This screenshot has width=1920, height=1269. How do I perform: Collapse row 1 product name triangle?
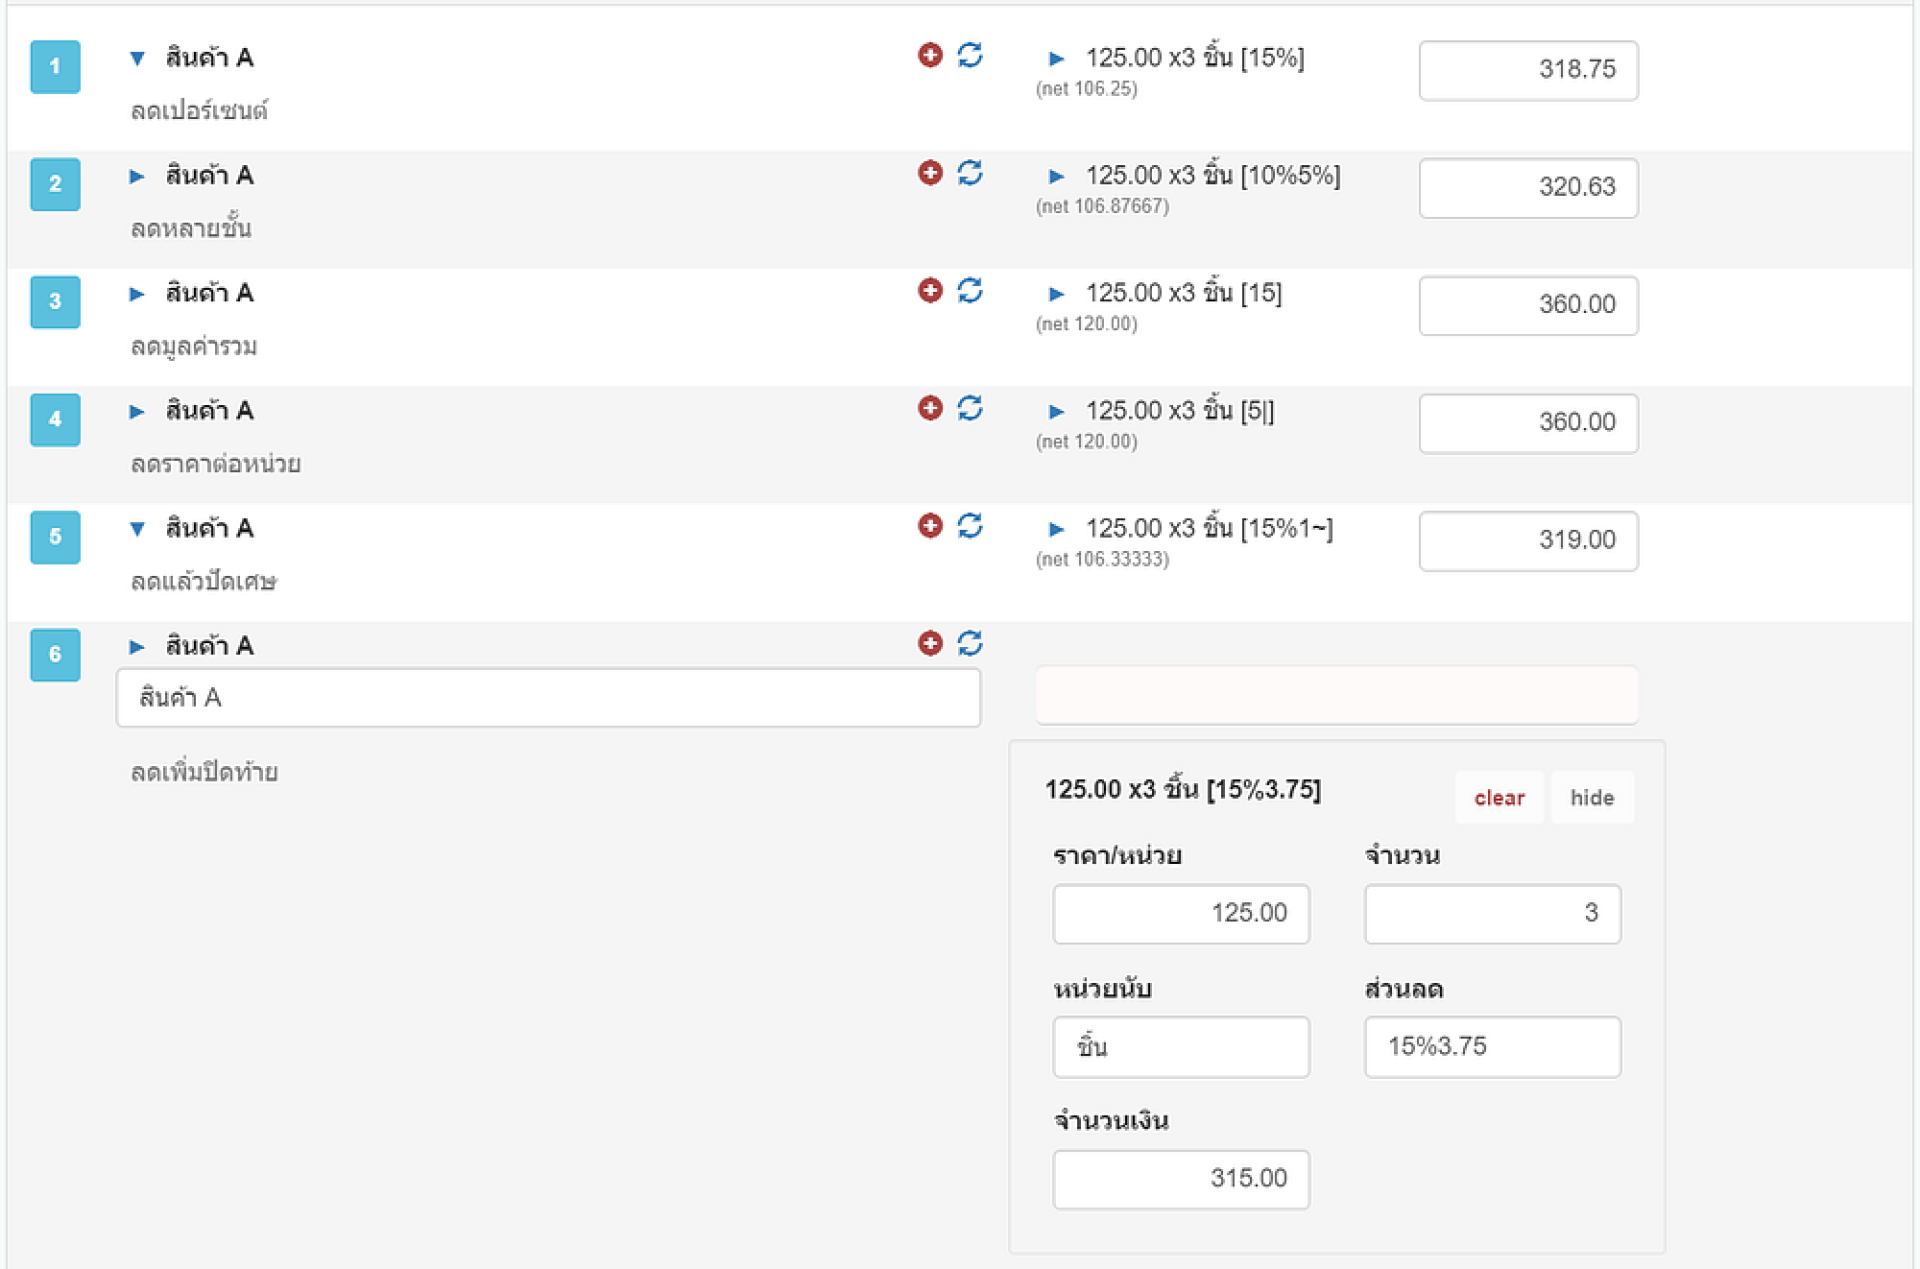pos(138,58)
